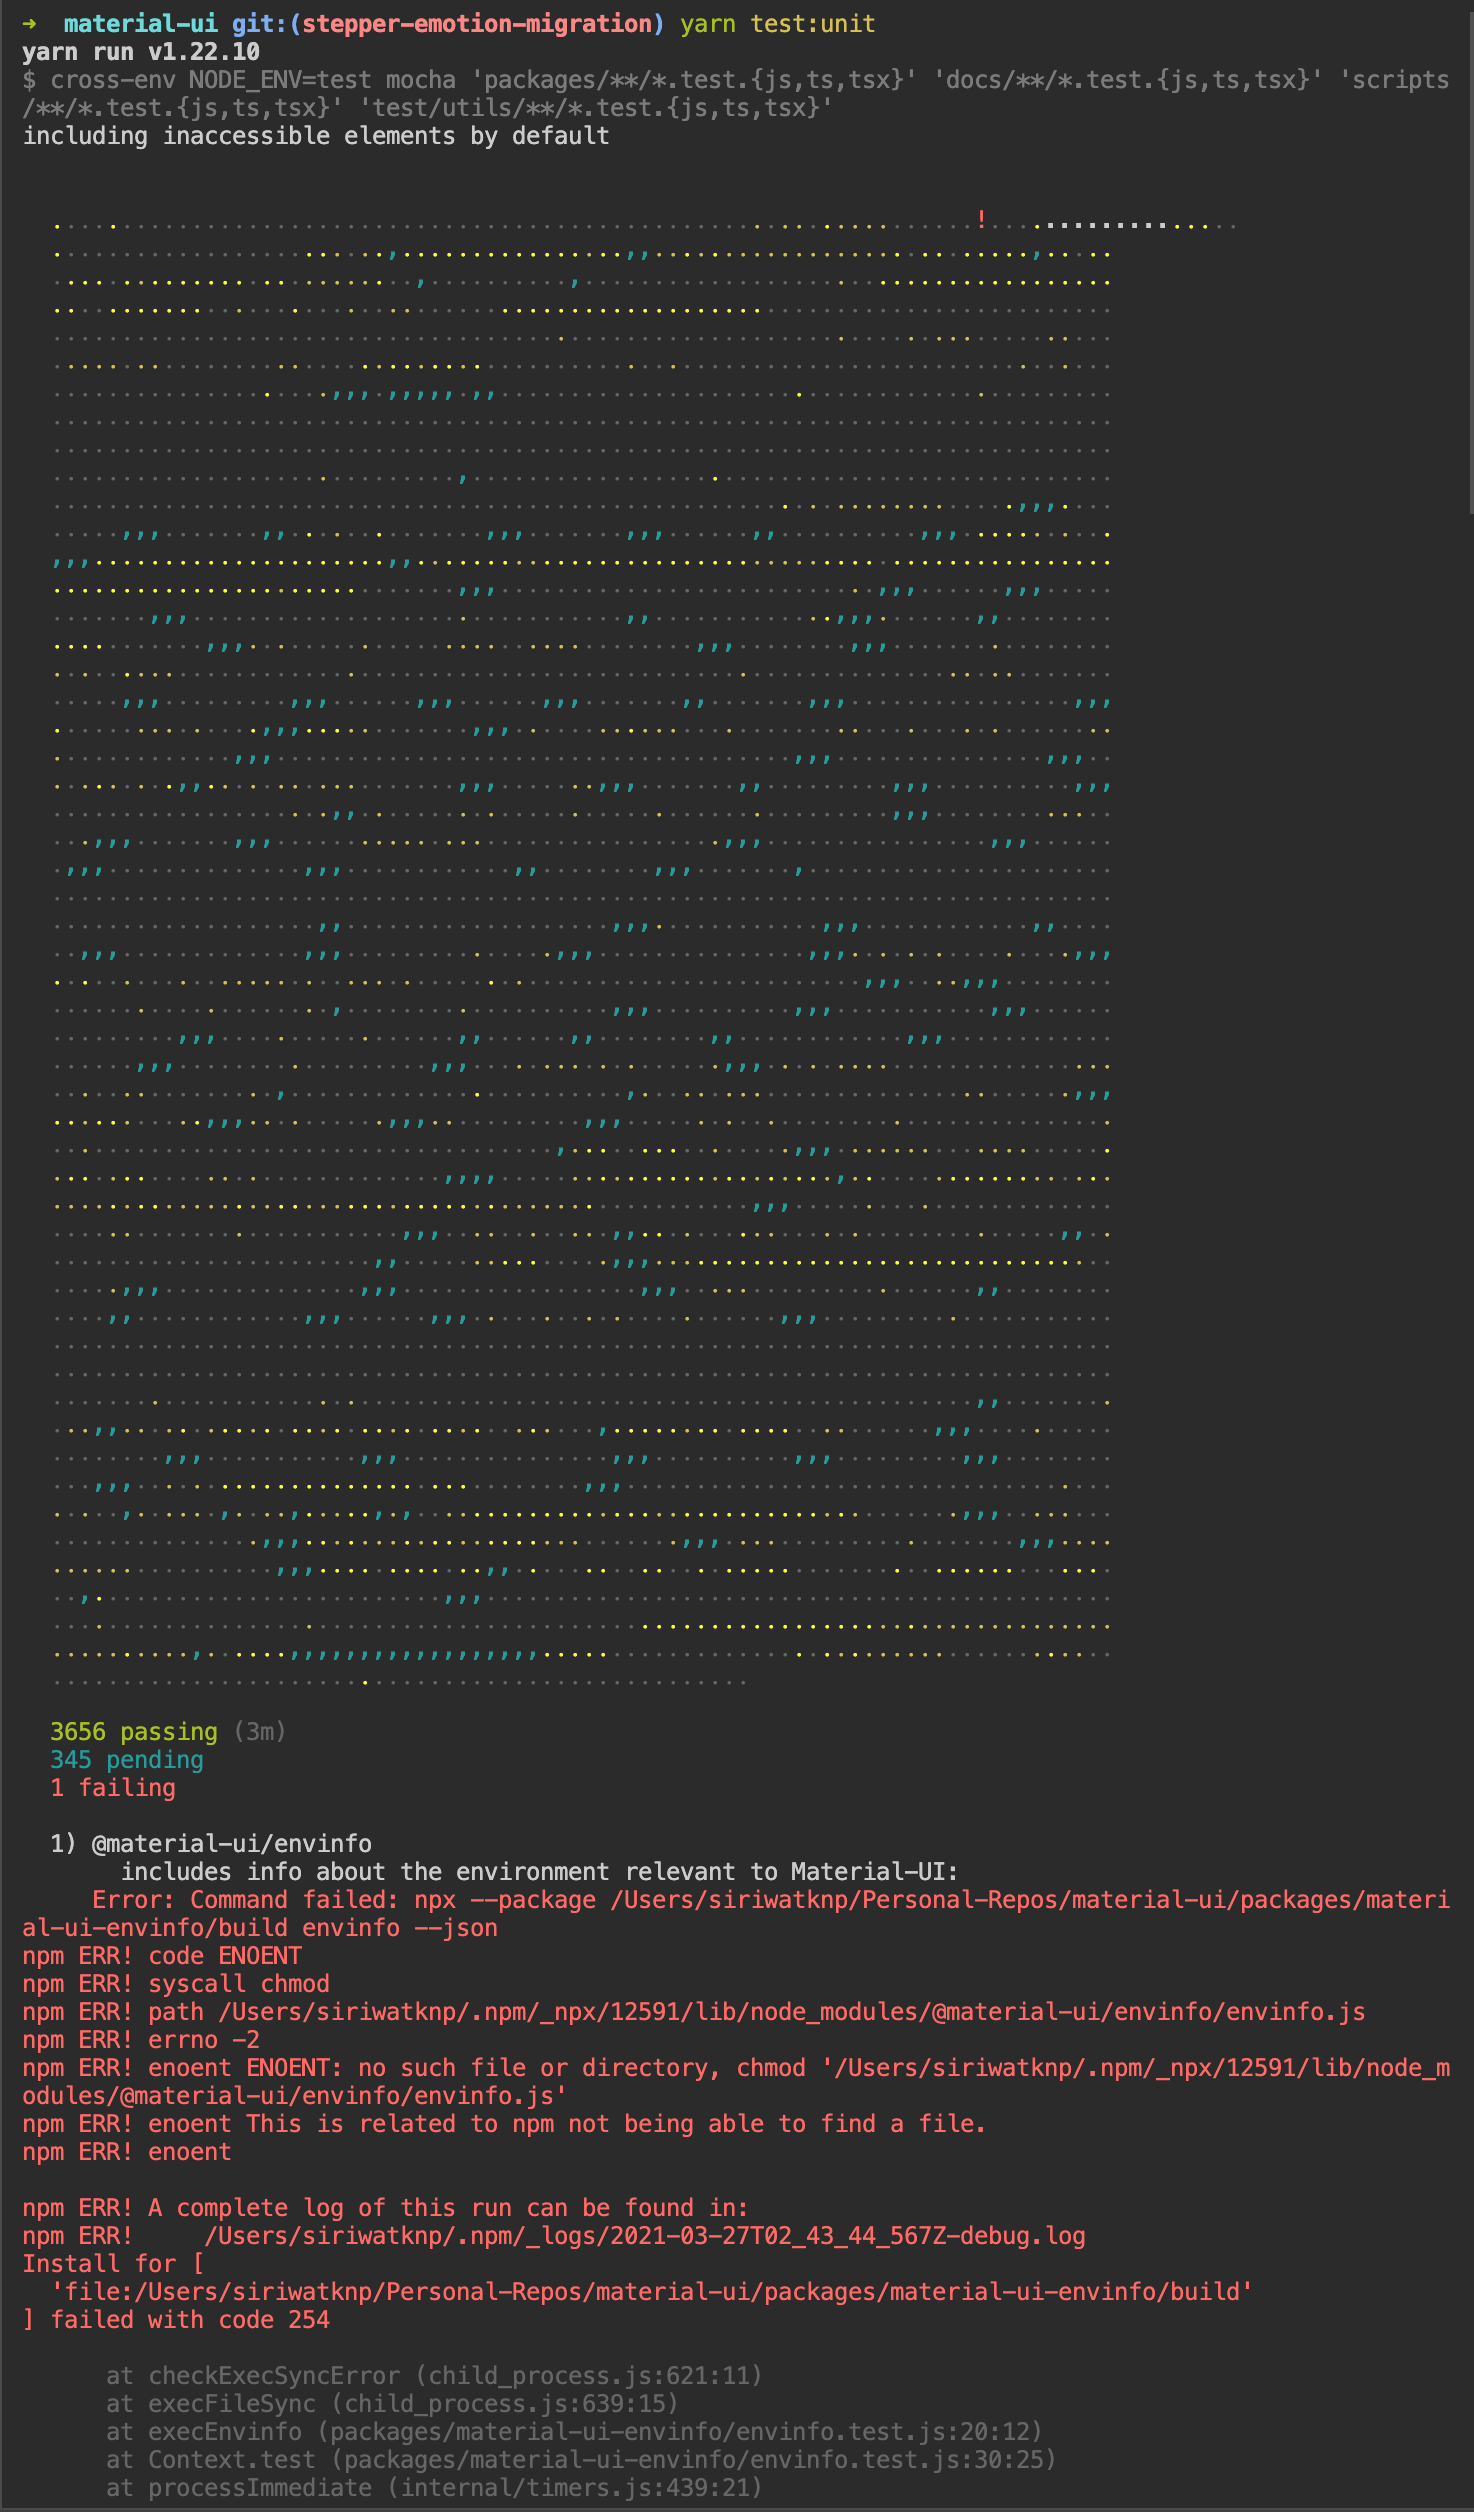This screenshot has height=2512, width=1474.
Task: Click the 'yarn test:unit' command text
Action: click(x=777, y=24)
